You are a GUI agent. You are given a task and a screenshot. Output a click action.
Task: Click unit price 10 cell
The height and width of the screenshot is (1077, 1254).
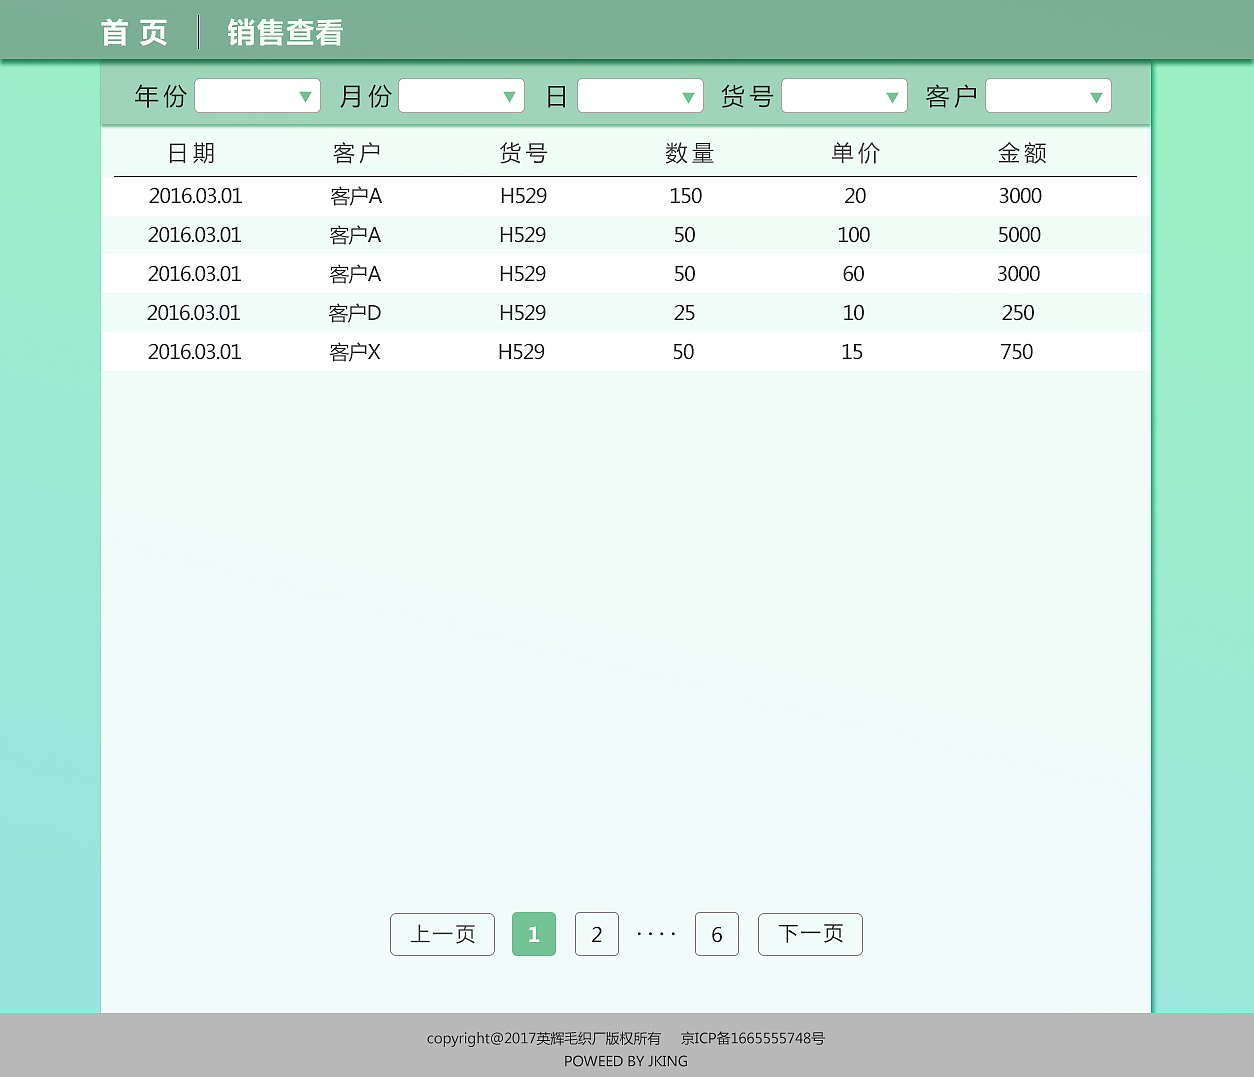pos(853,313)
